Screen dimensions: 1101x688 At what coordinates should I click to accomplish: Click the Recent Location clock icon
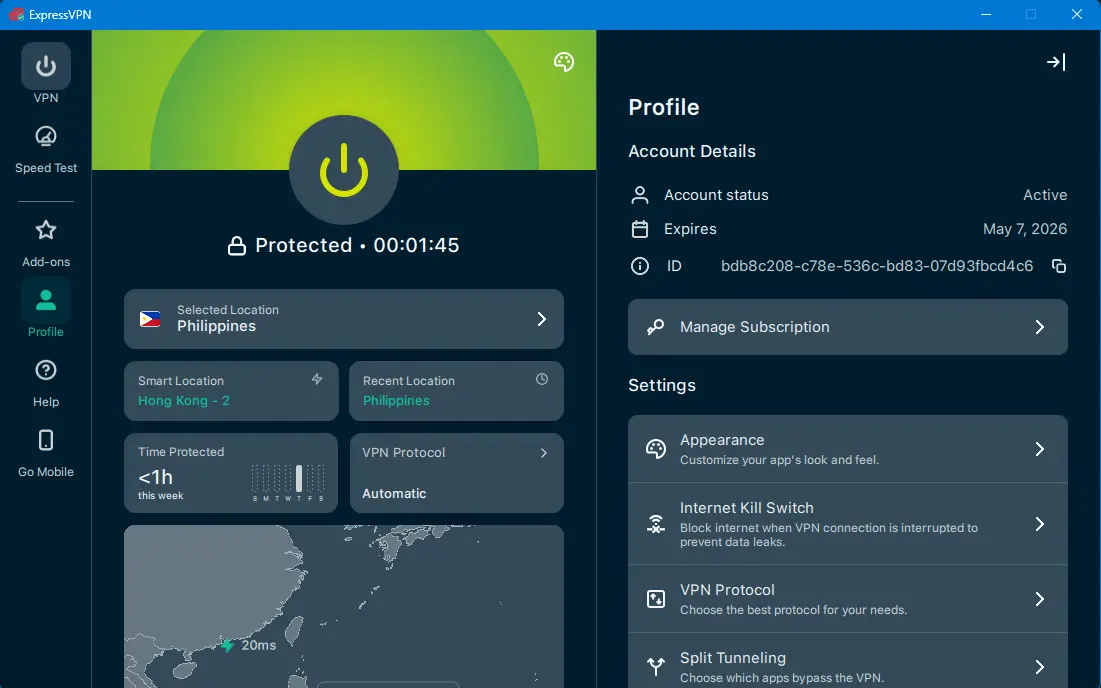point(542,379)
